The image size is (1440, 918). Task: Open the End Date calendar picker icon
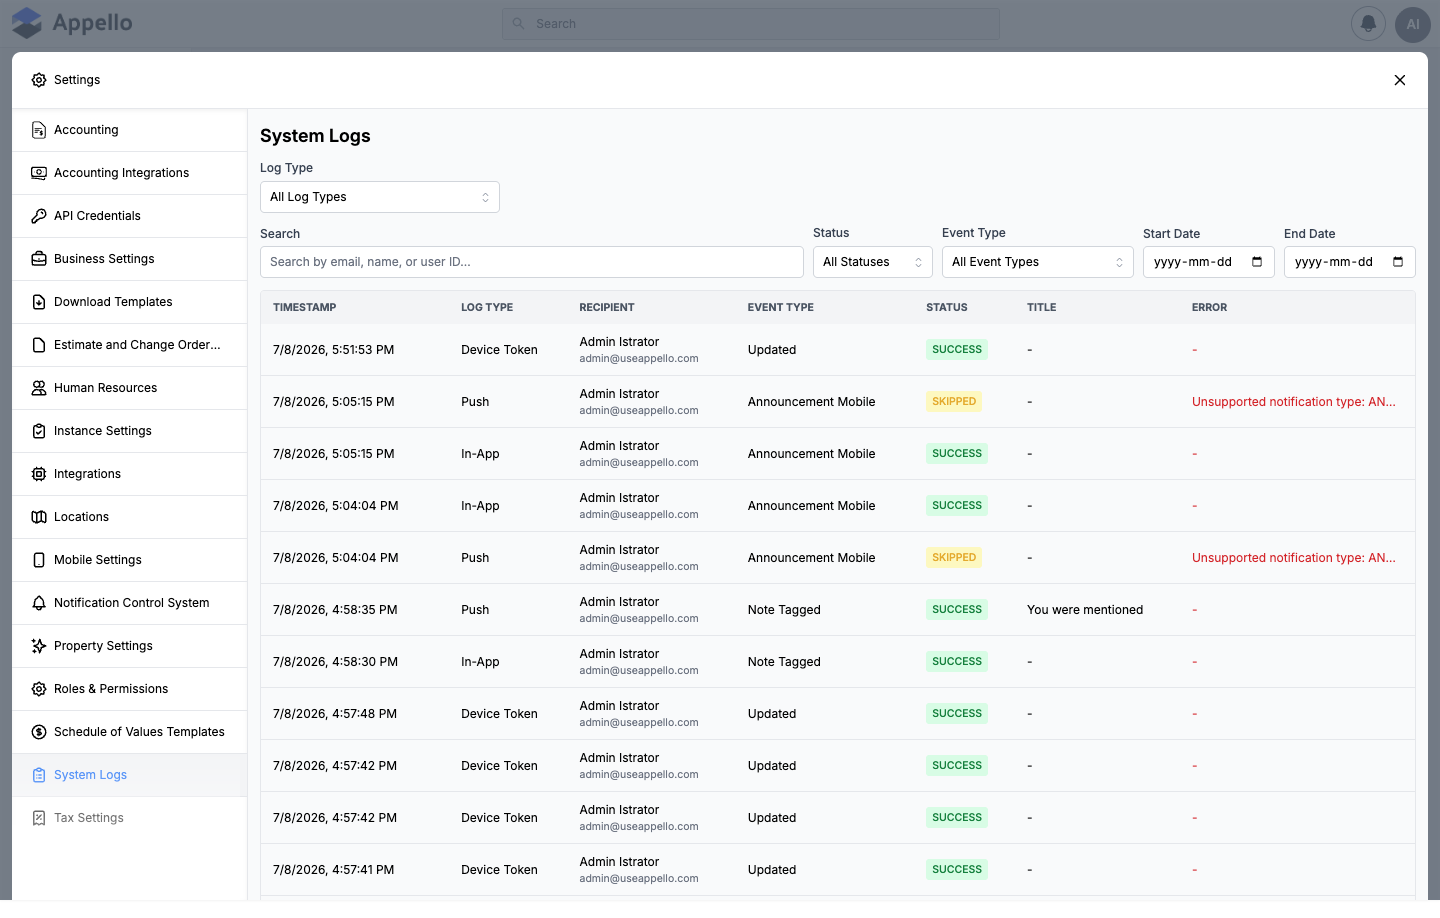coord(1398,262)
